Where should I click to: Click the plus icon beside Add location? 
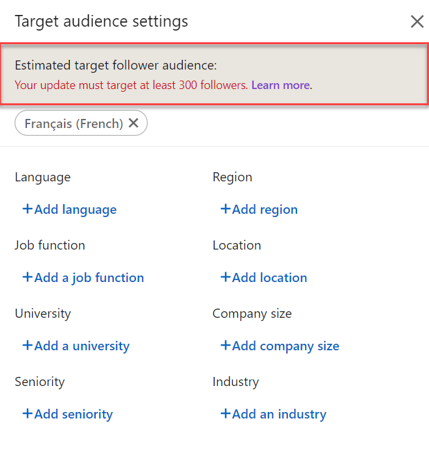coord(225,277)
